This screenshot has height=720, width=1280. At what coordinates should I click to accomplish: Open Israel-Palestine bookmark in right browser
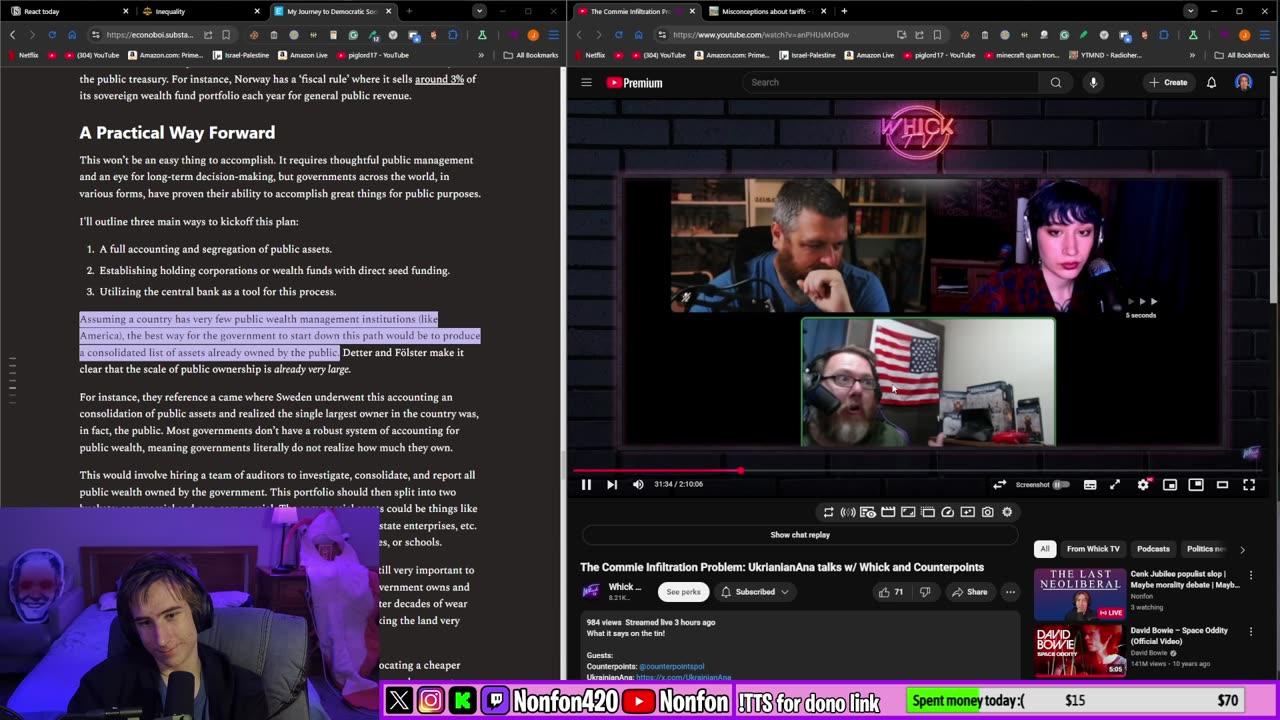[808, 55]
